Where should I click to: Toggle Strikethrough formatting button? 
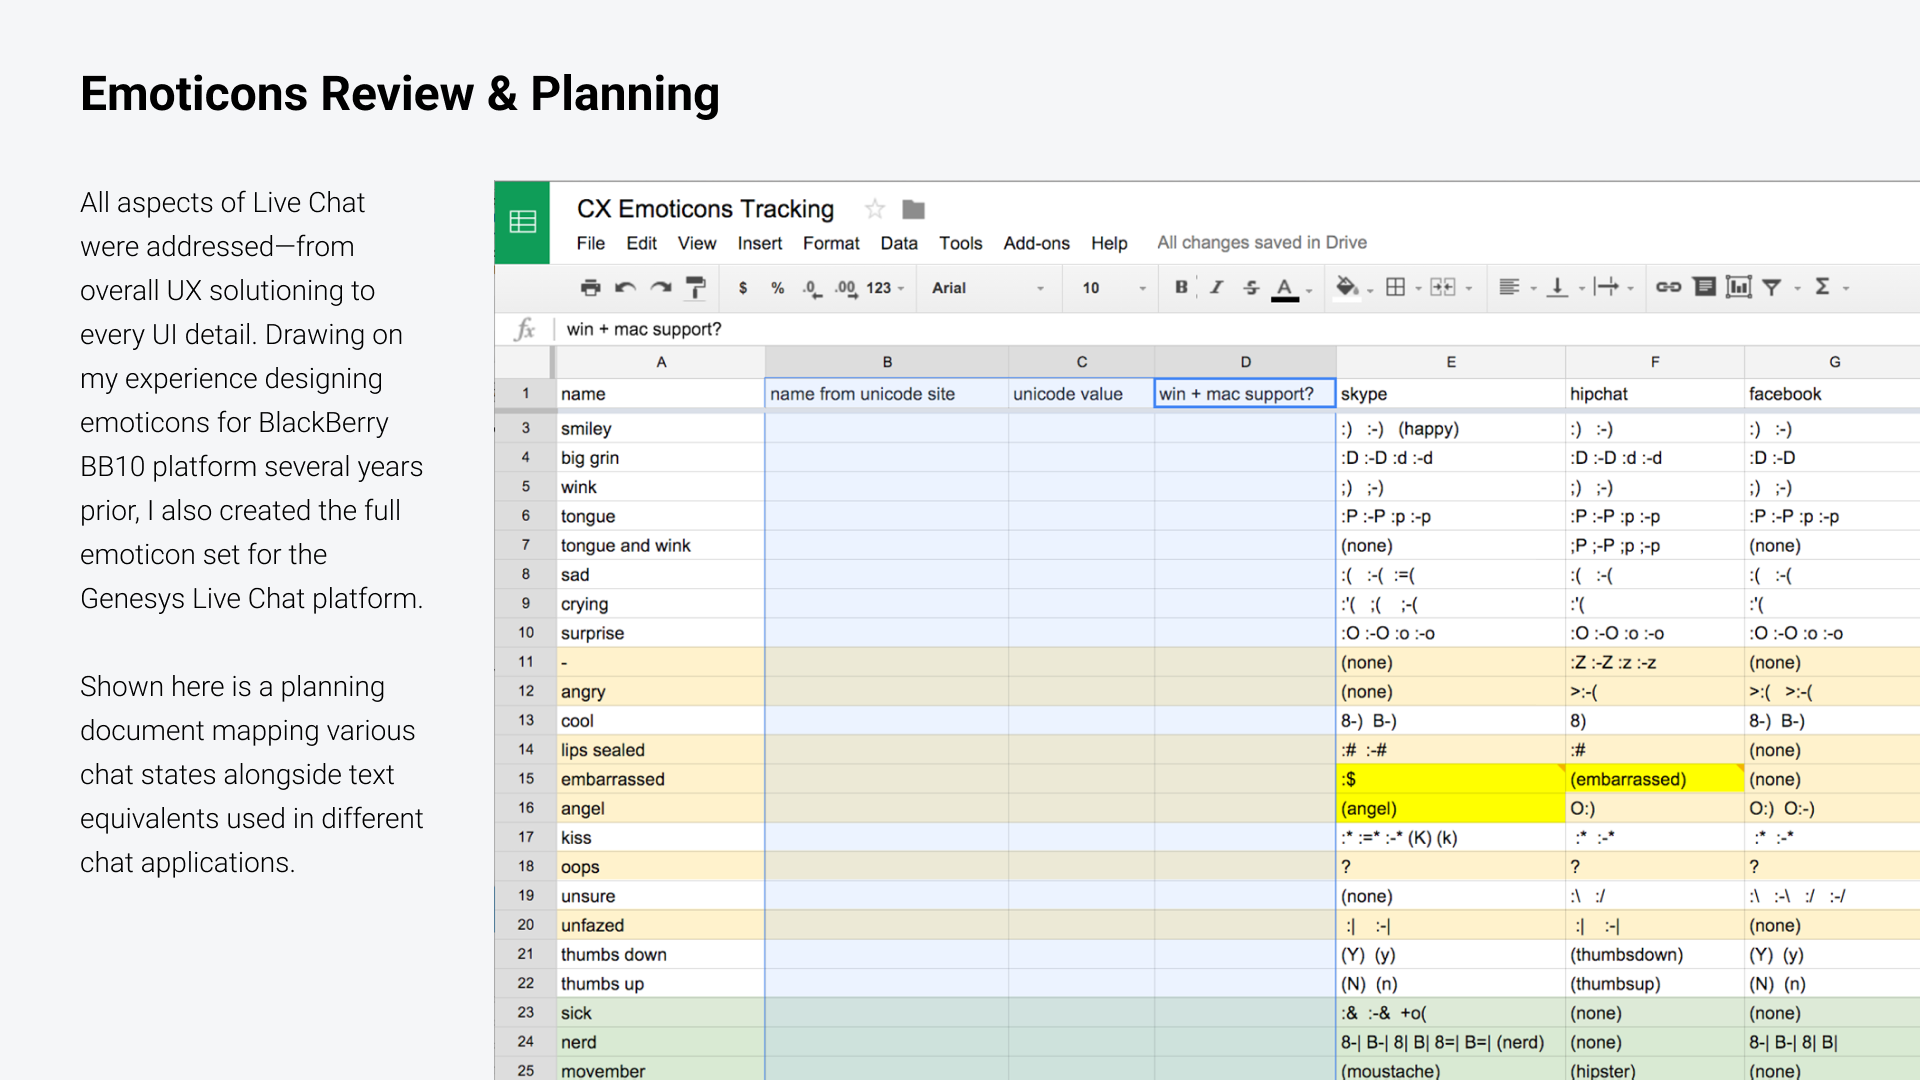[1251, 288]
